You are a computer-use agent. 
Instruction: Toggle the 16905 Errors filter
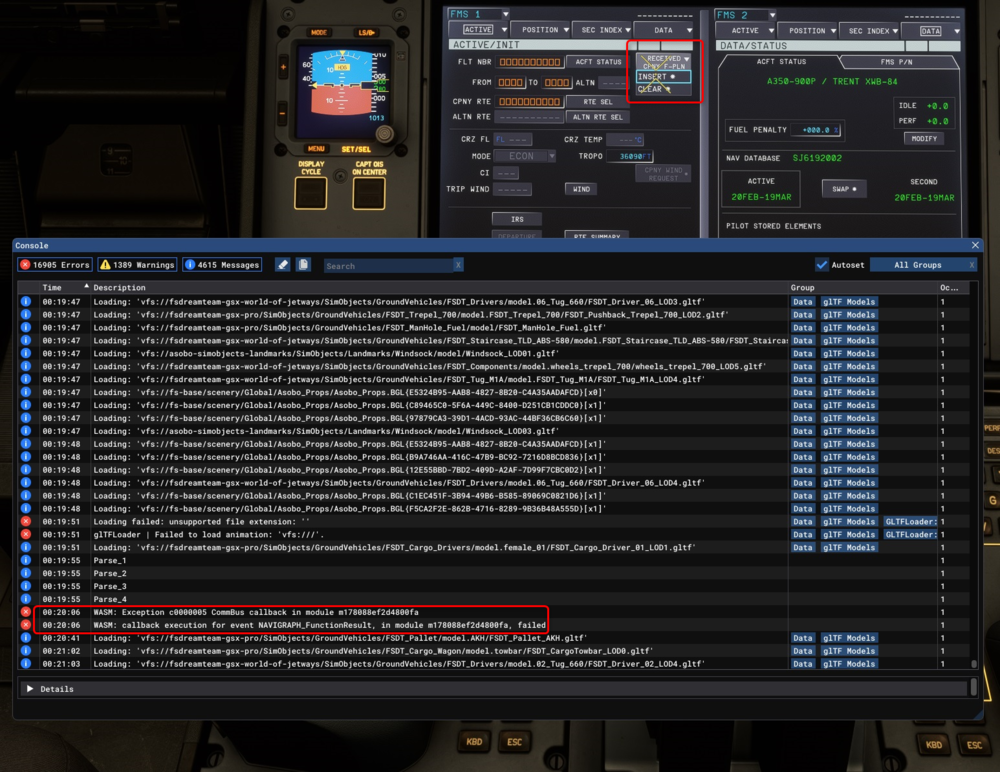[55, 265]
